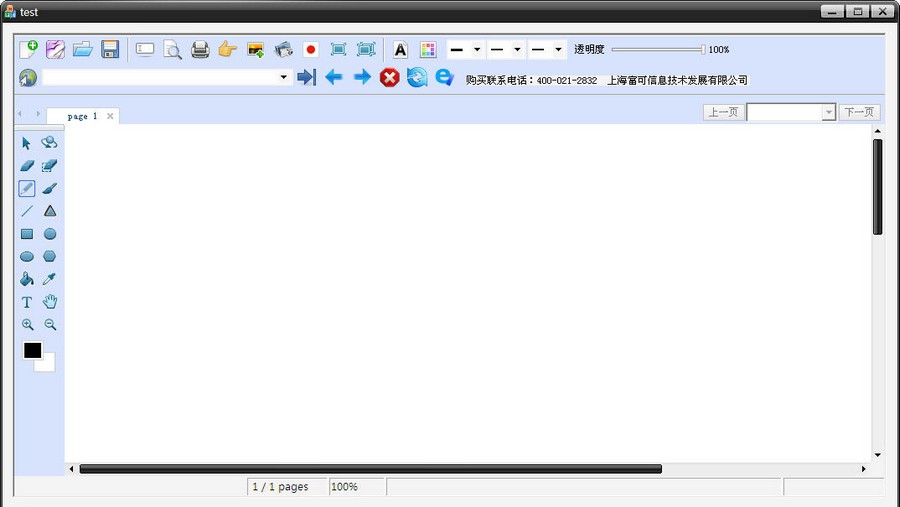Open the third line style dropdown
The width and height of the screenshot is (900, 507).
point(558,50)
